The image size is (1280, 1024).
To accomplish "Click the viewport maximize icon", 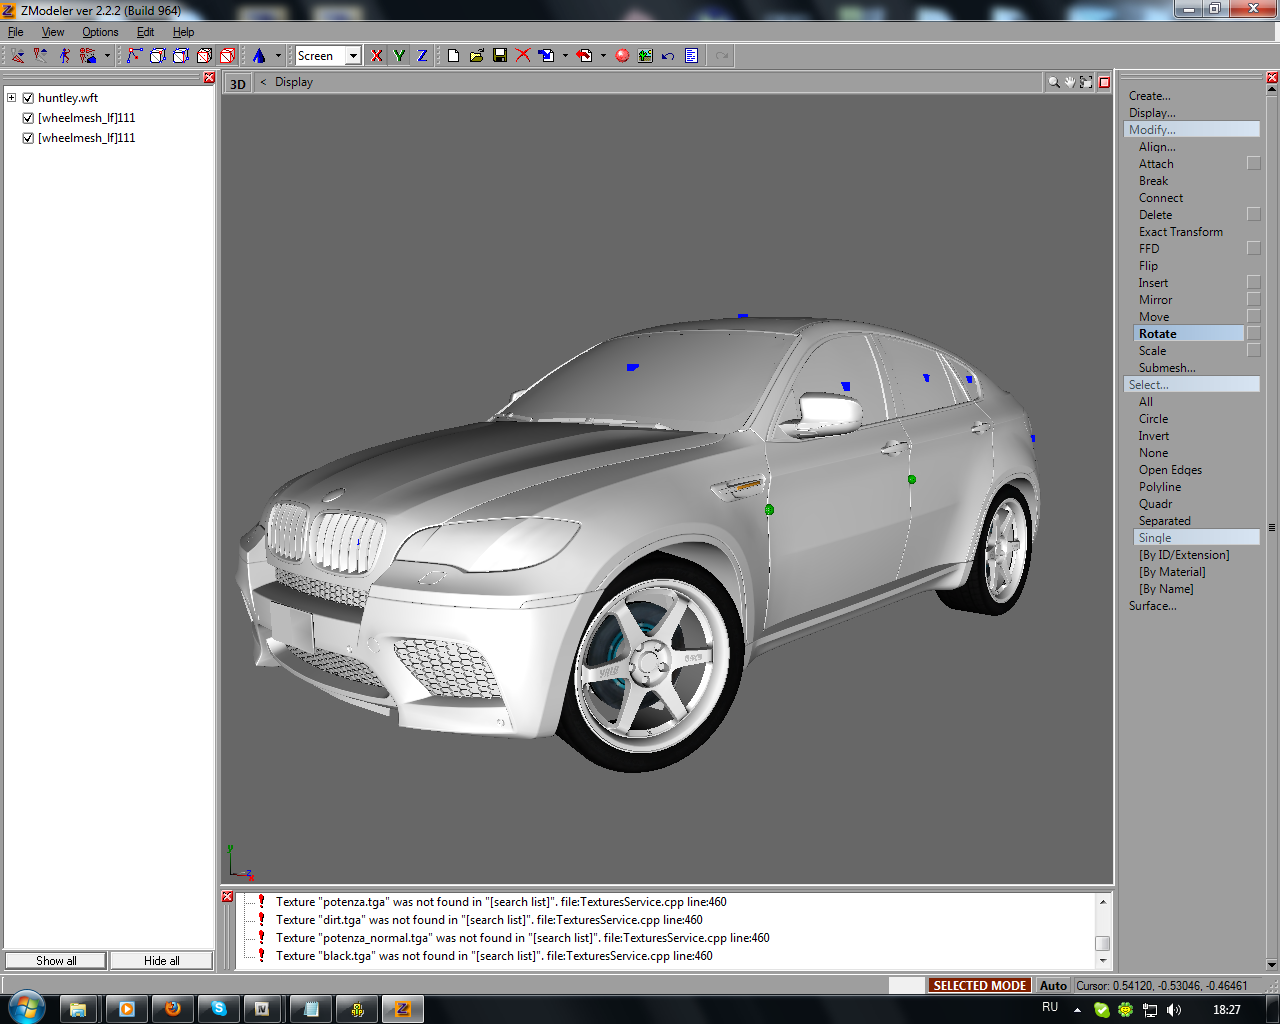I will (1104, 82).
